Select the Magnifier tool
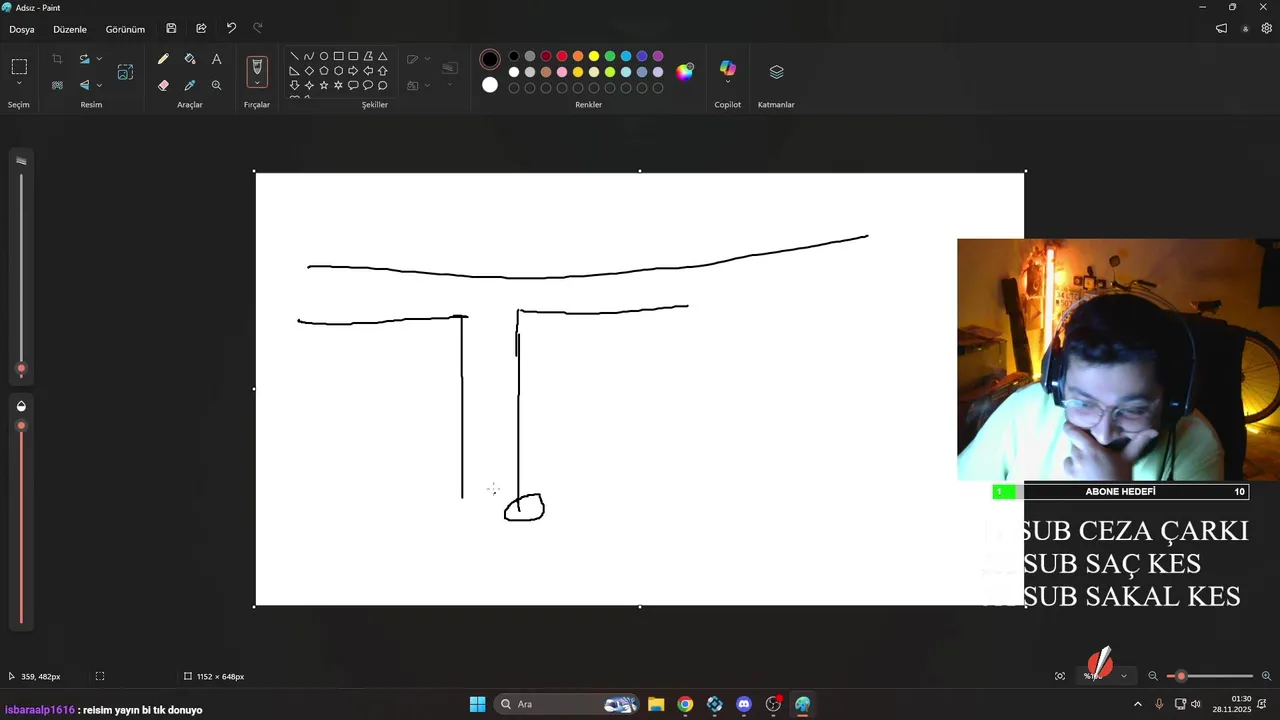The height and width of the screenshot is (720, 1280). [x=216, y=85]
